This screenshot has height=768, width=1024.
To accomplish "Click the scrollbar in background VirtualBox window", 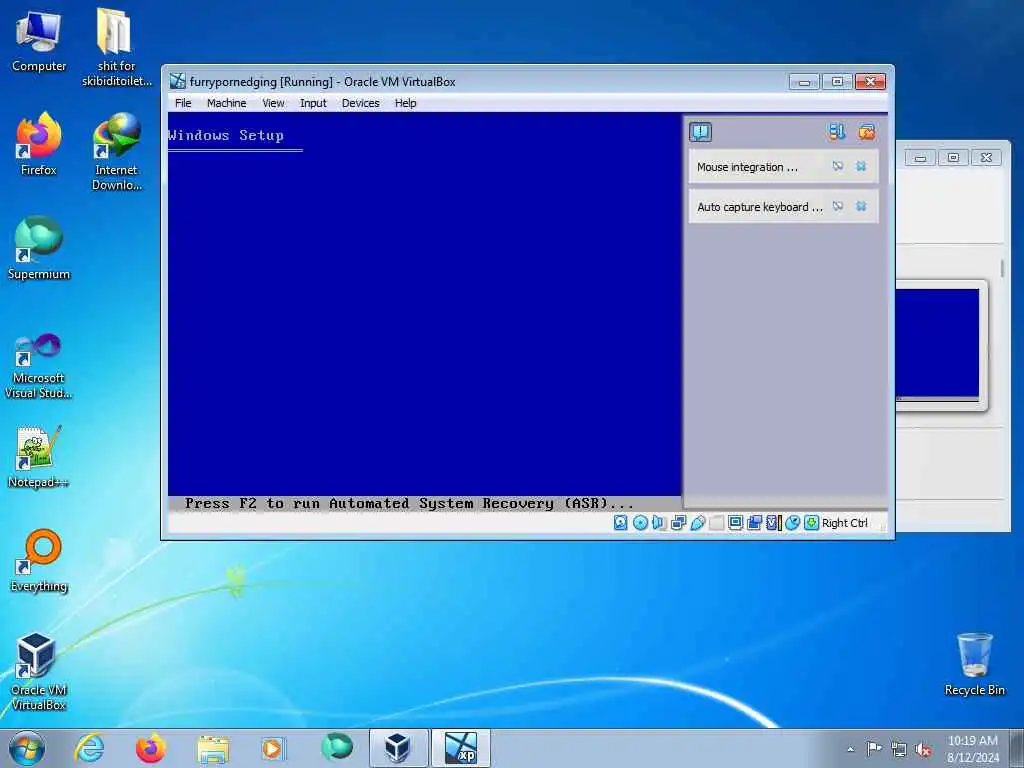I will pyautogui.click(x=1002, y=268).
